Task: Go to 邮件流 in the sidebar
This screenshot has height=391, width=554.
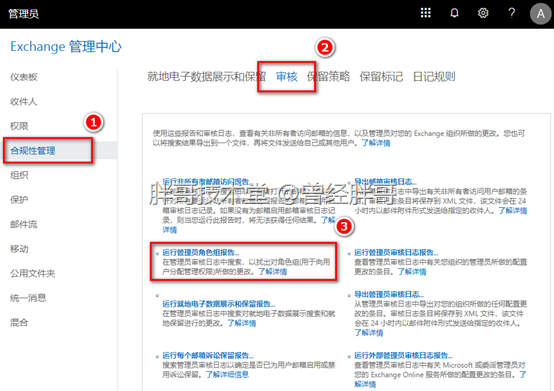Action: [x=23, y=224]
